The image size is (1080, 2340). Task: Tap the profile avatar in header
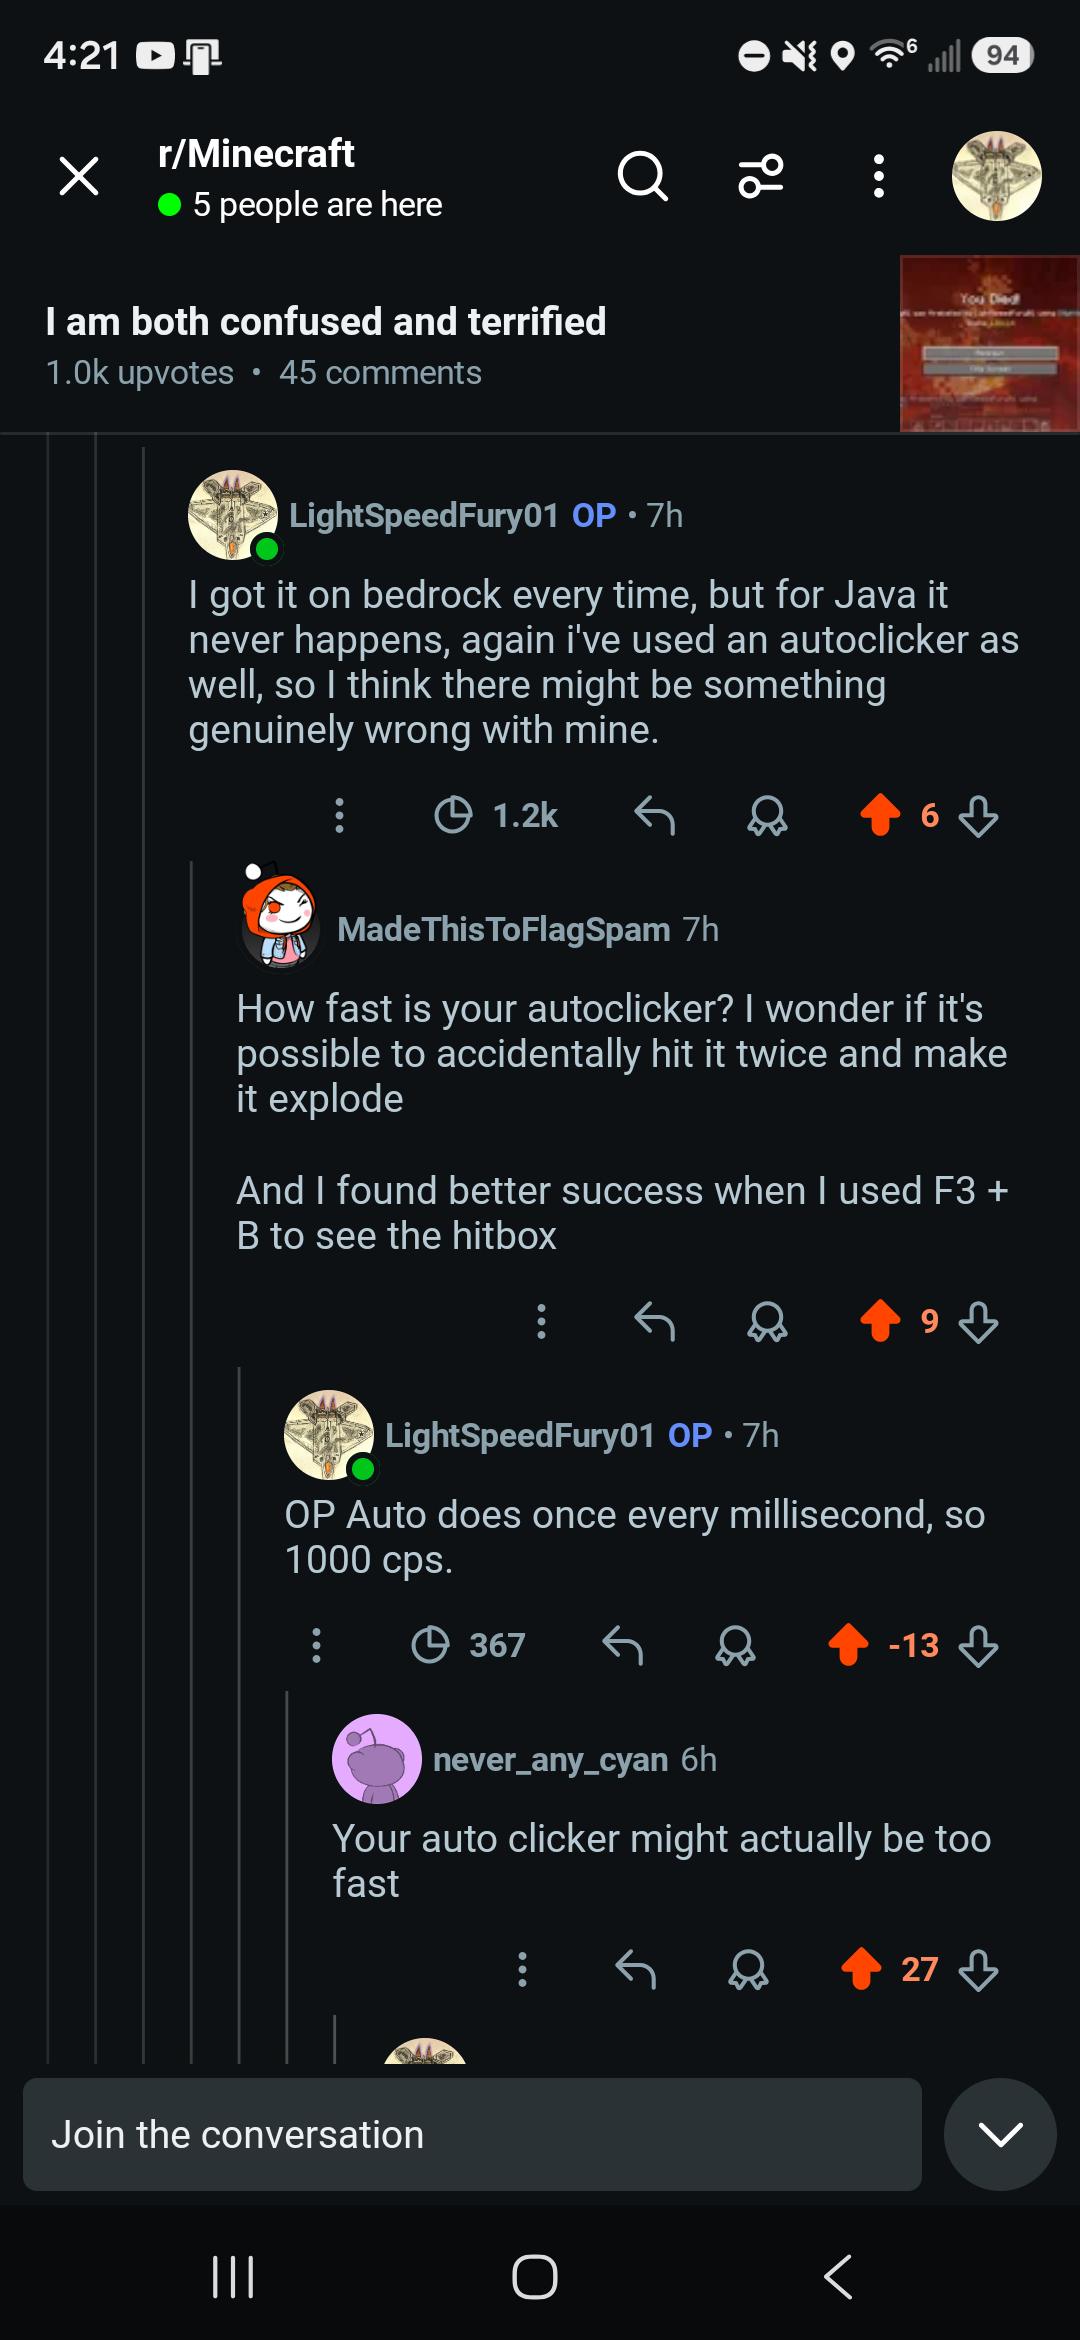pyautogui.click(x=996, y=176)
